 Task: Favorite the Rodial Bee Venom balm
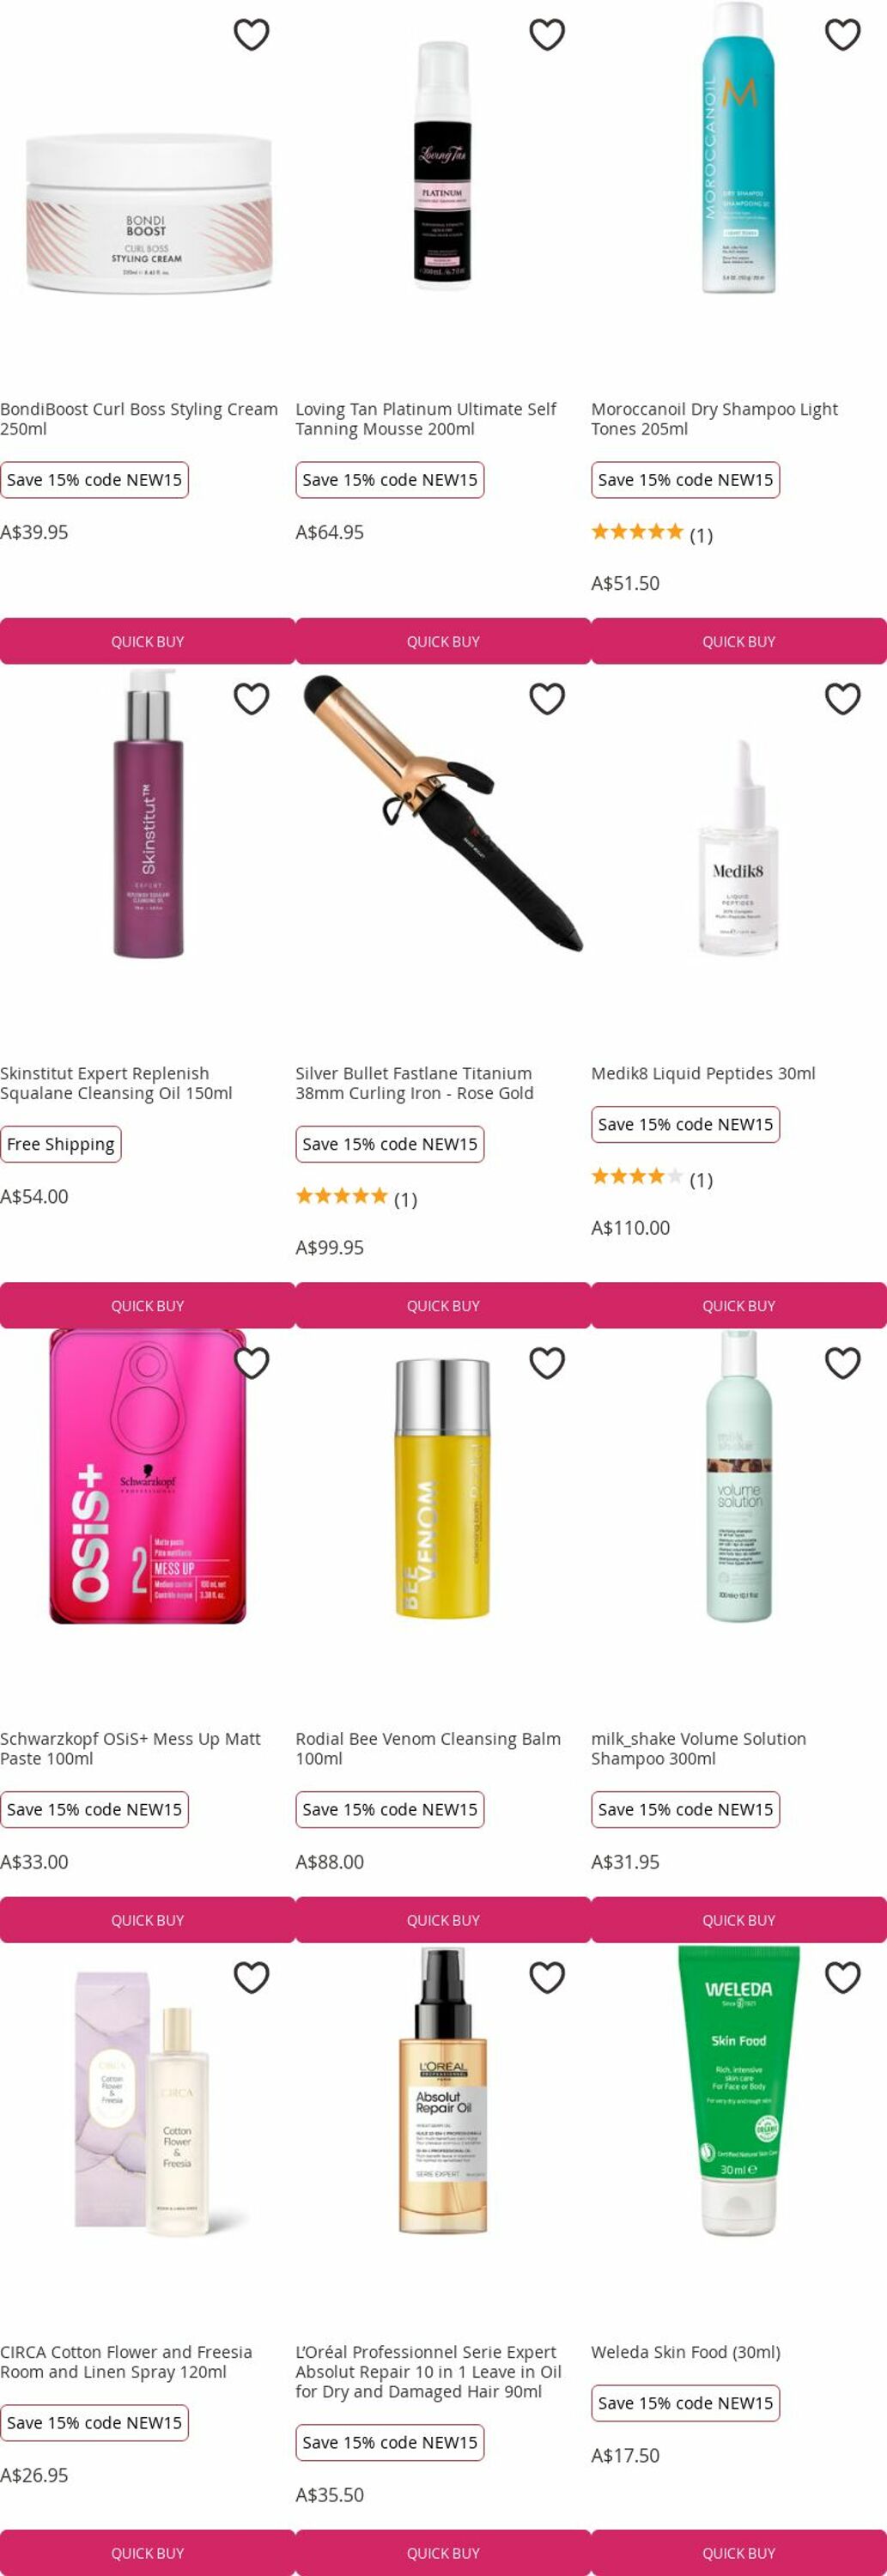tap(547, 1363)
